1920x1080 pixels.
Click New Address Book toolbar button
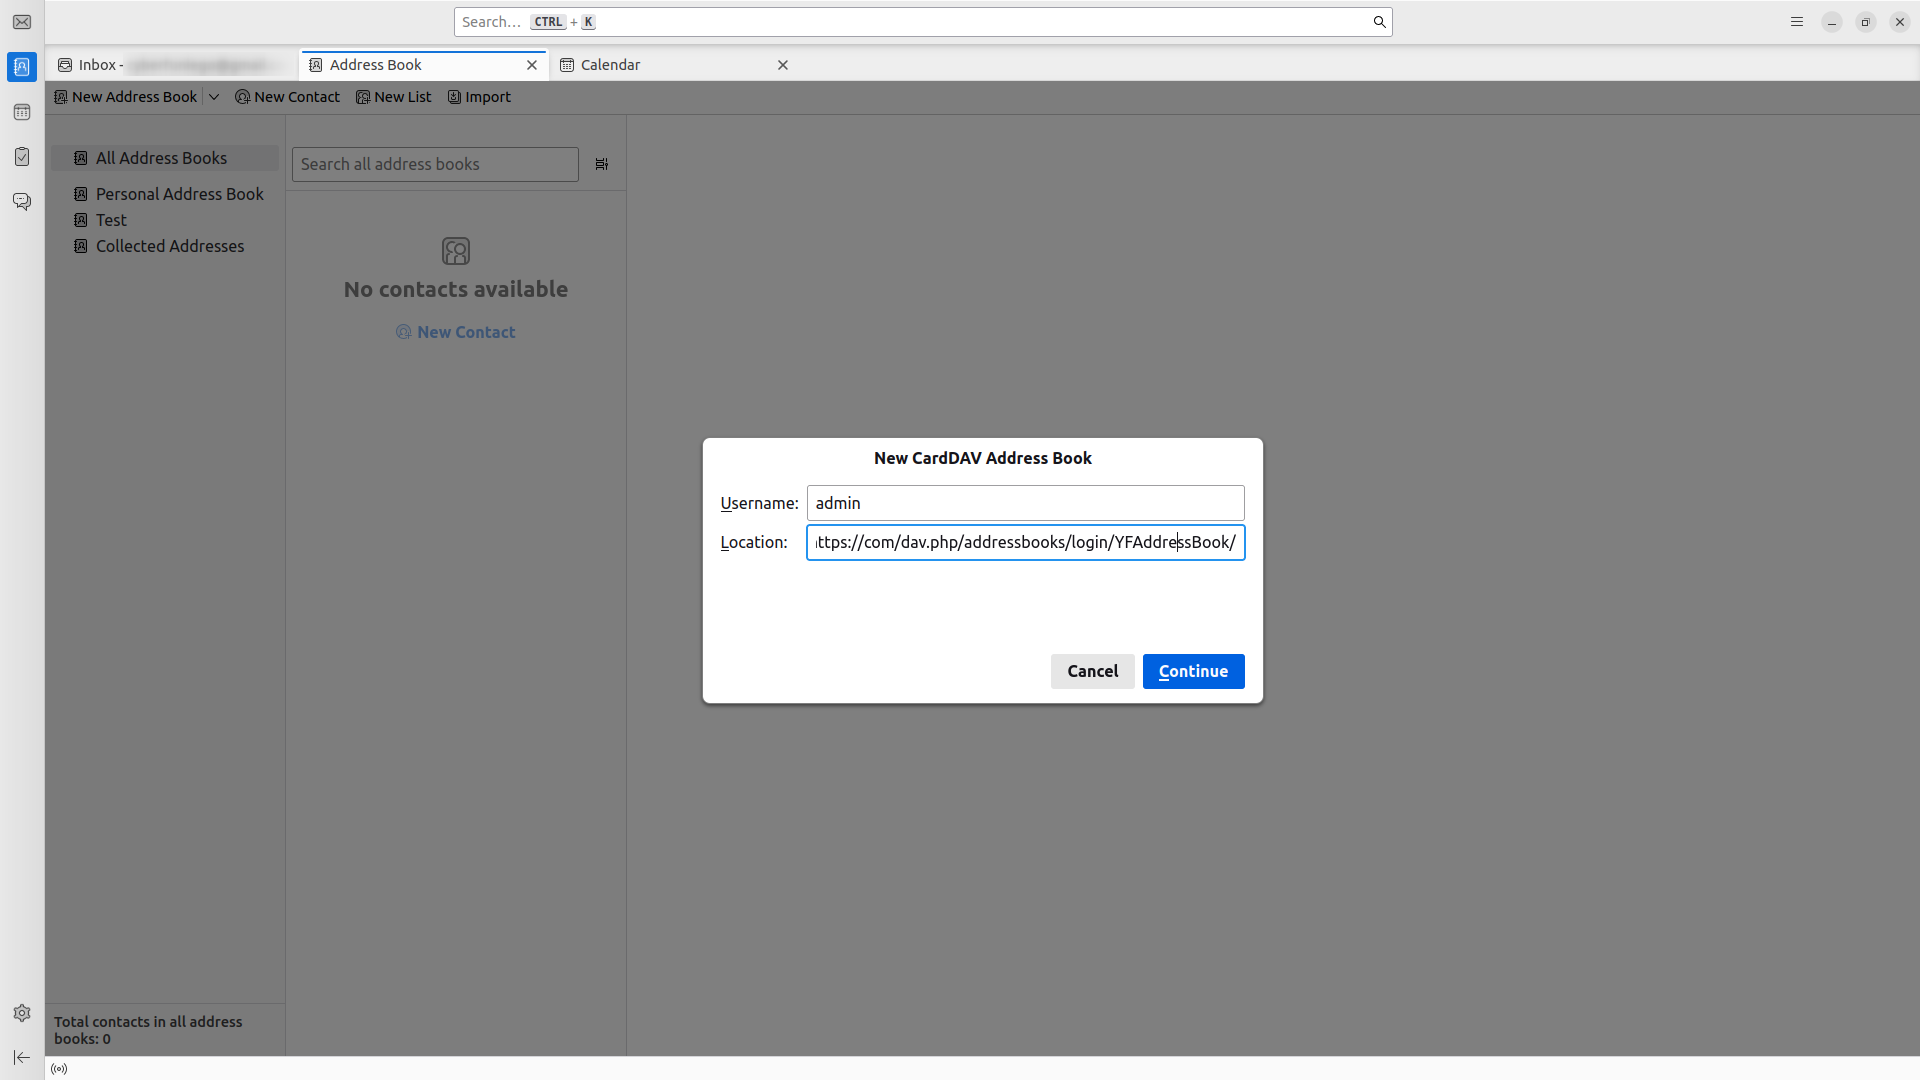point(126,97)
